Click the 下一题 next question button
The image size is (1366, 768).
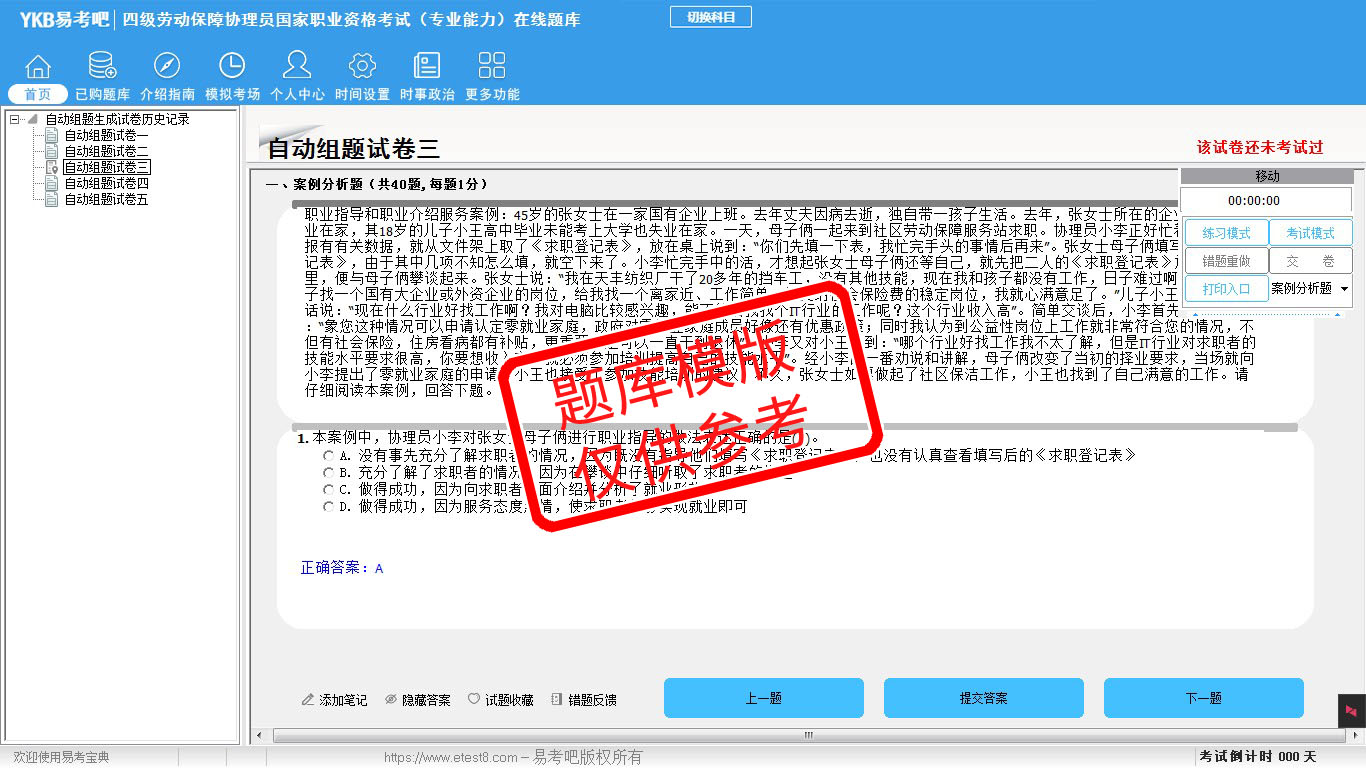pyautogui.click(x=1203, y=698)
